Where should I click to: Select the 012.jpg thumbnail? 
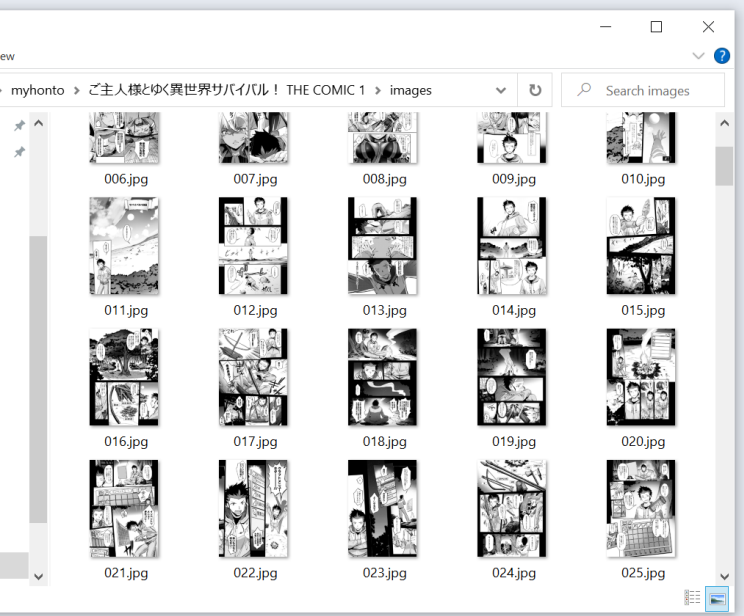tap(253, 246)
